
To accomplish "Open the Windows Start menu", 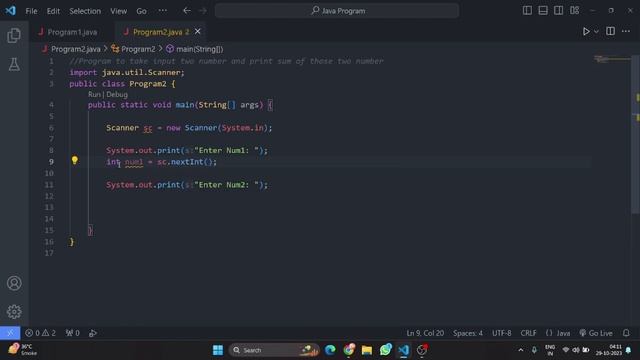I will coord(218,350).
